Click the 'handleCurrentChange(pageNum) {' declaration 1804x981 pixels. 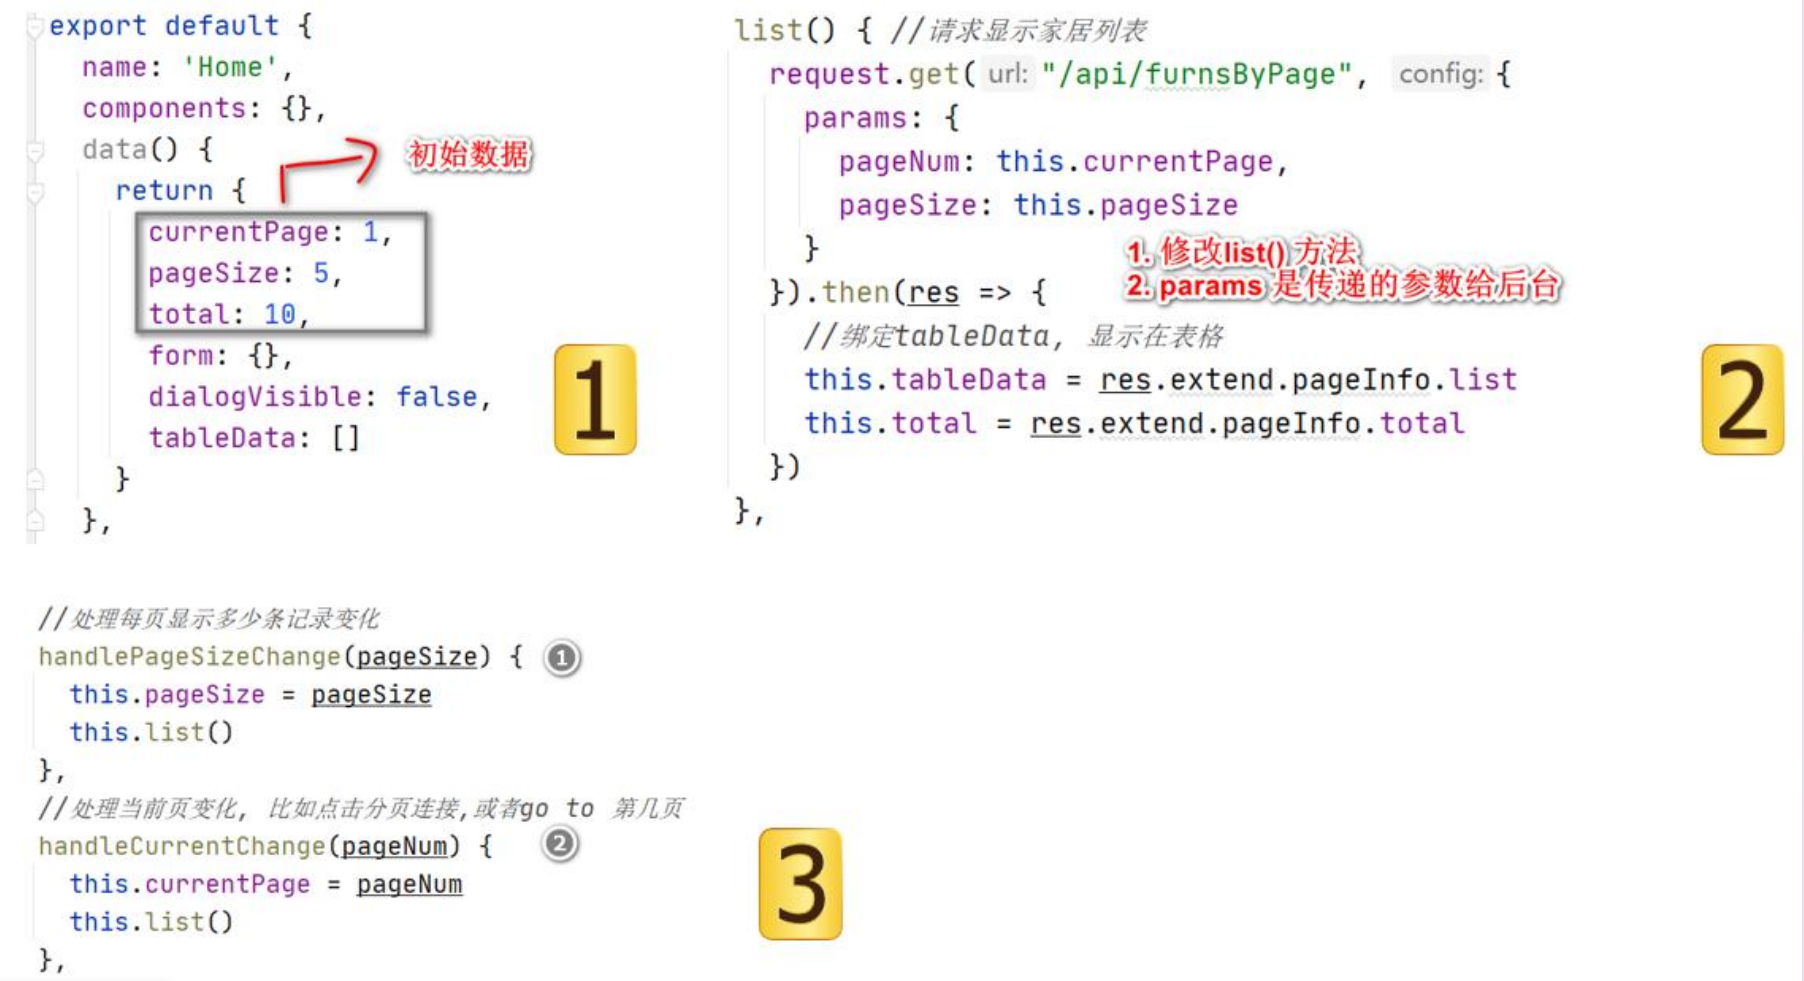click(x=266, y=846)
